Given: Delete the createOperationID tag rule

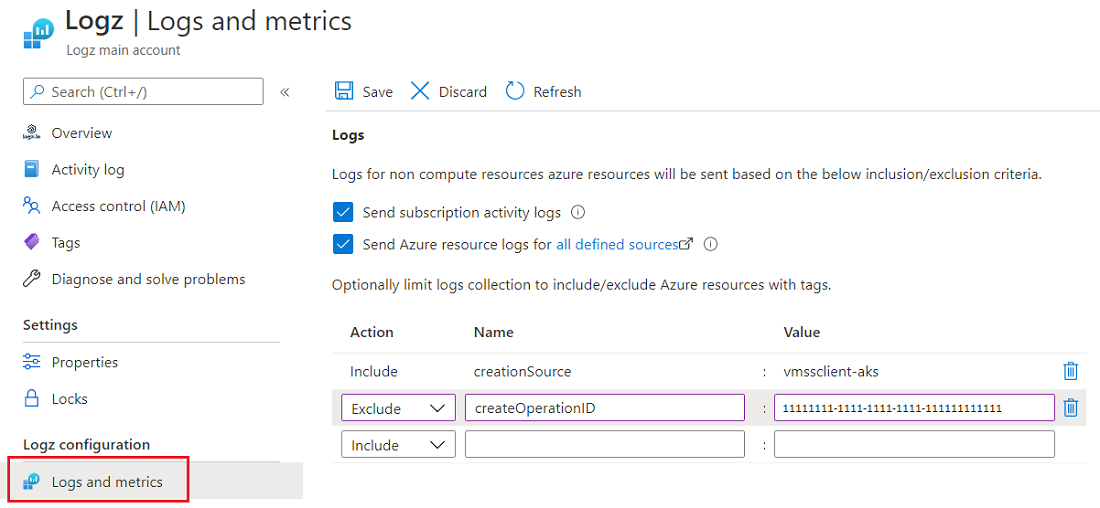Looking at the screenshot, I should tap(1070, 408).
